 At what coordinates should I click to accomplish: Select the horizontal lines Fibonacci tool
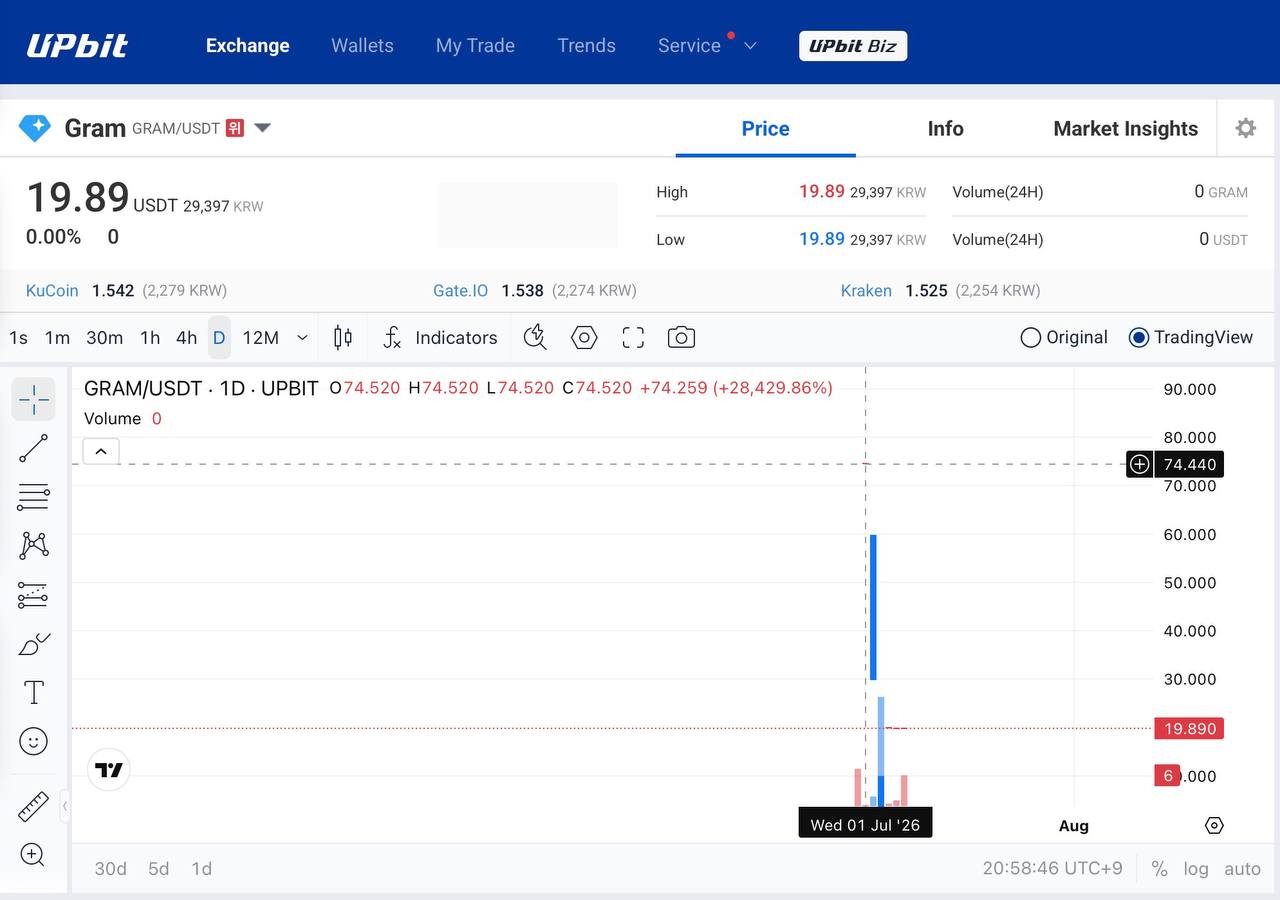[x=33, y=497]
